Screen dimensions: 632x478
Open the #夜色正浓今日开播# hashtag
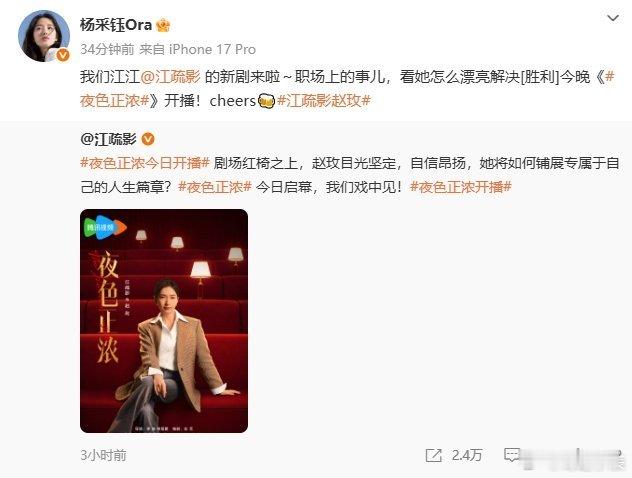point(145,163)
